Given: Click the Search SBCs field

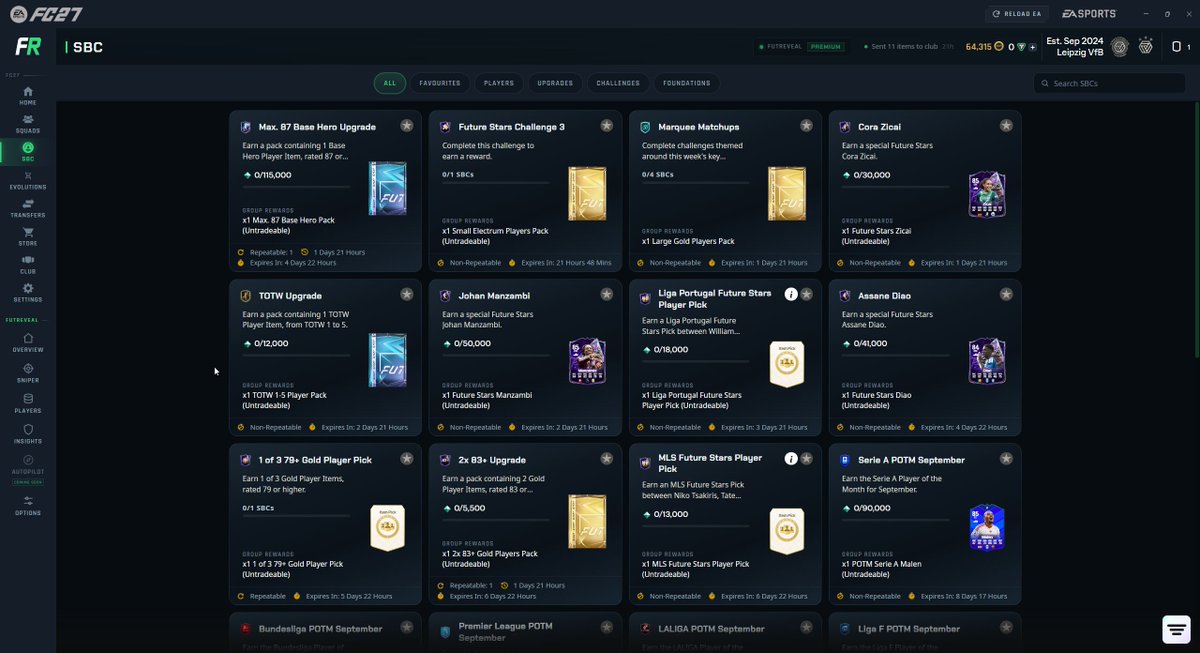Looking at the screenshot, I should click(x=1111, y=83).
